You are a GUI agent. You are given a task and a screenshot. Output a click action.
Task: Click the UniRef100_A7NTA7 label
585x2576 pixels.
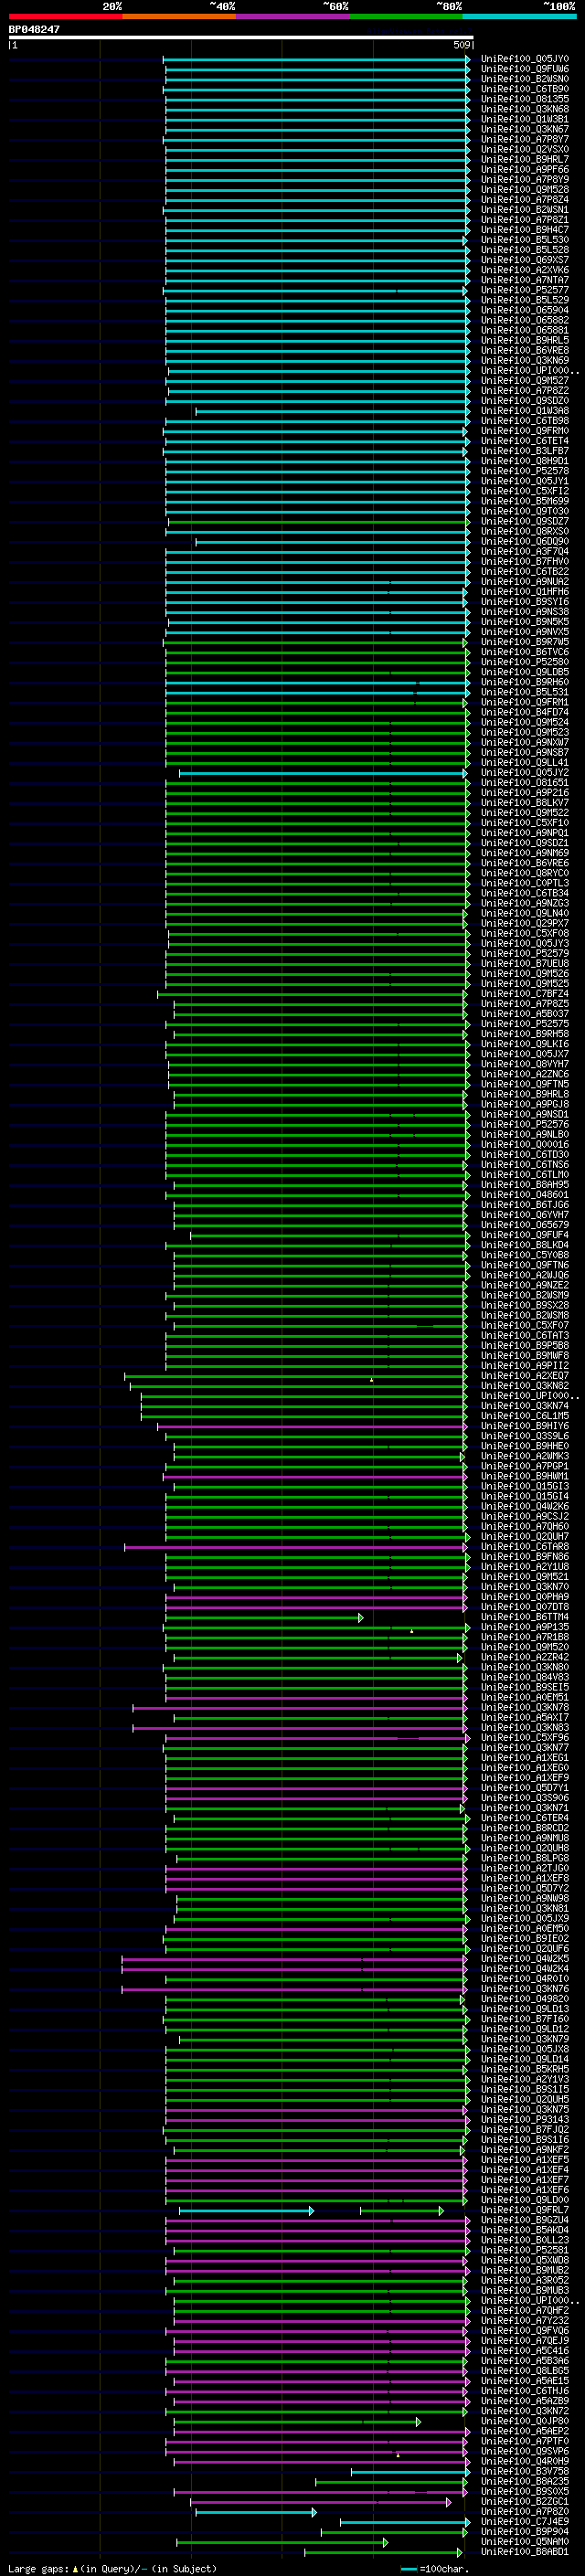(525, 280)
